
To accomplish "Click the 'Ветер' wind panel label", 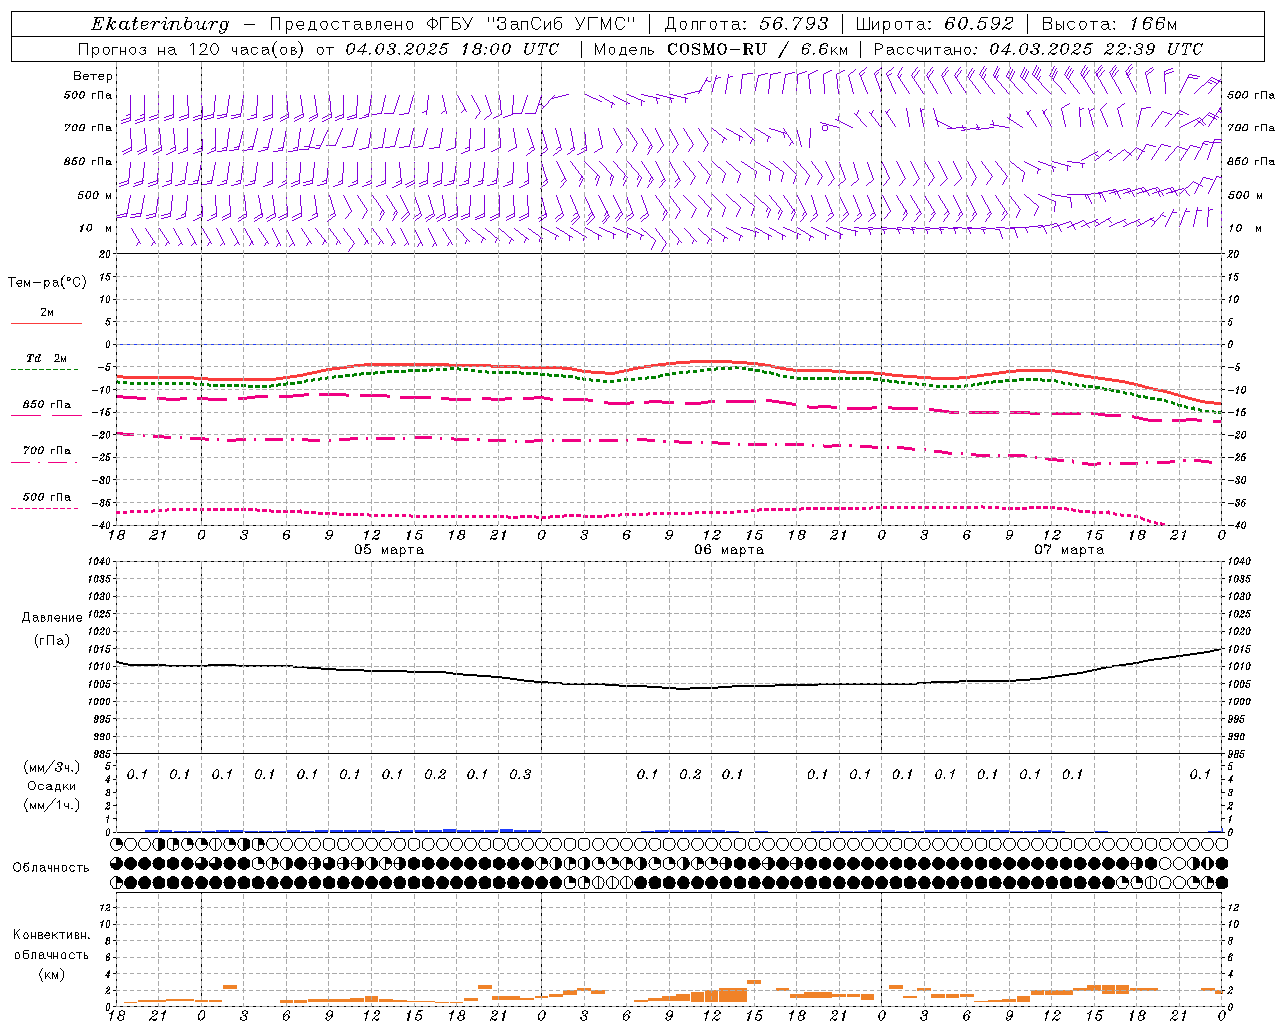I will pos(93,76).
